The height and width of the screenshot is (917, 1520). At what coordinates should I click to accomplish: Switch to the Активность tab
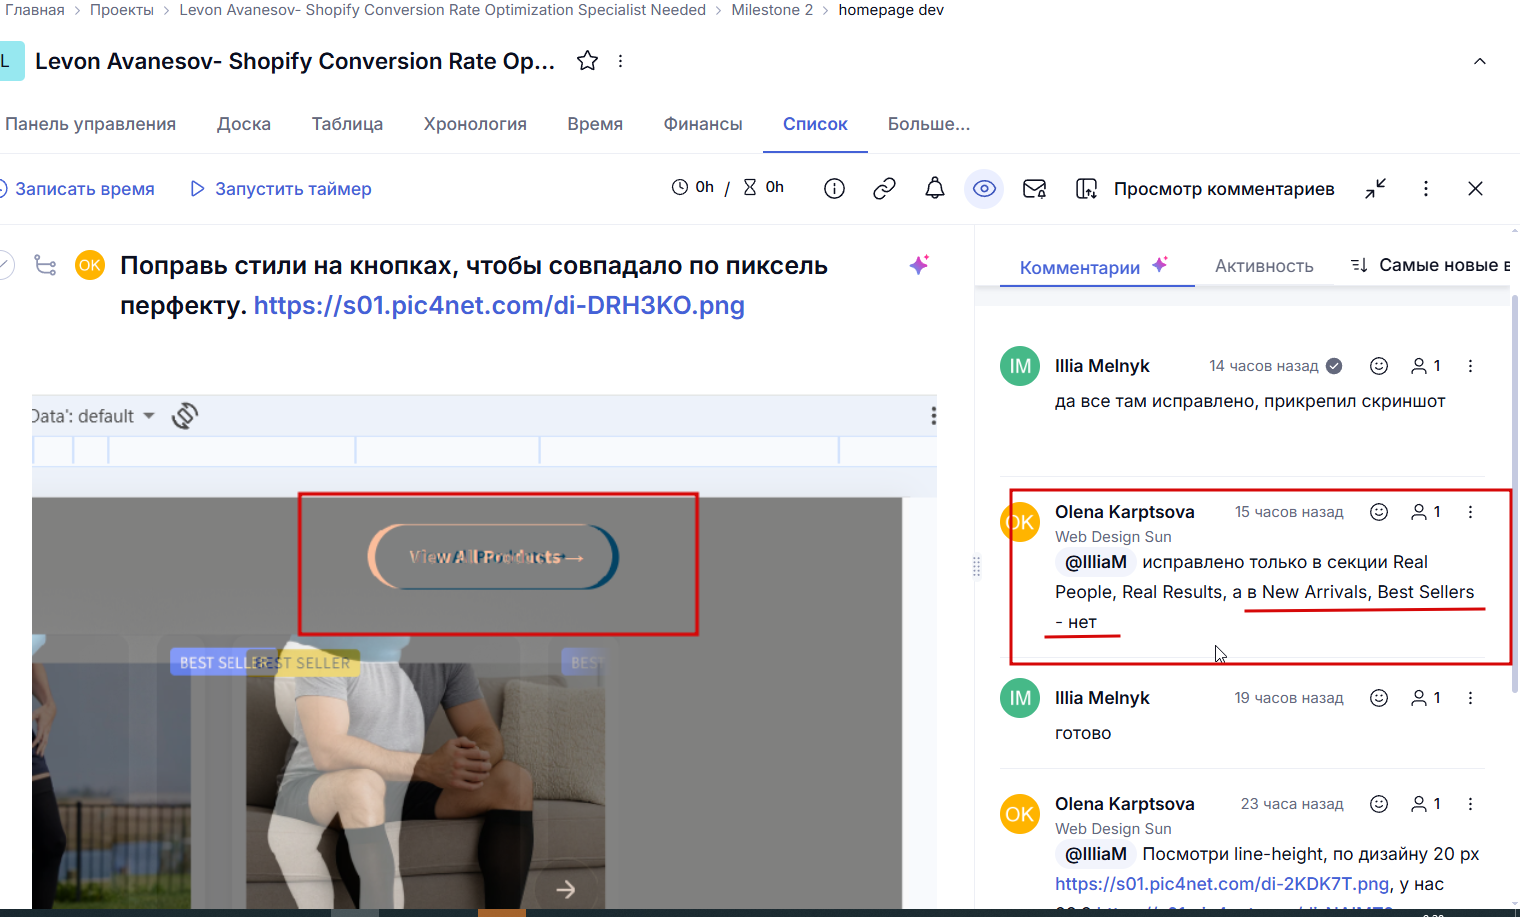[1264, 266]
